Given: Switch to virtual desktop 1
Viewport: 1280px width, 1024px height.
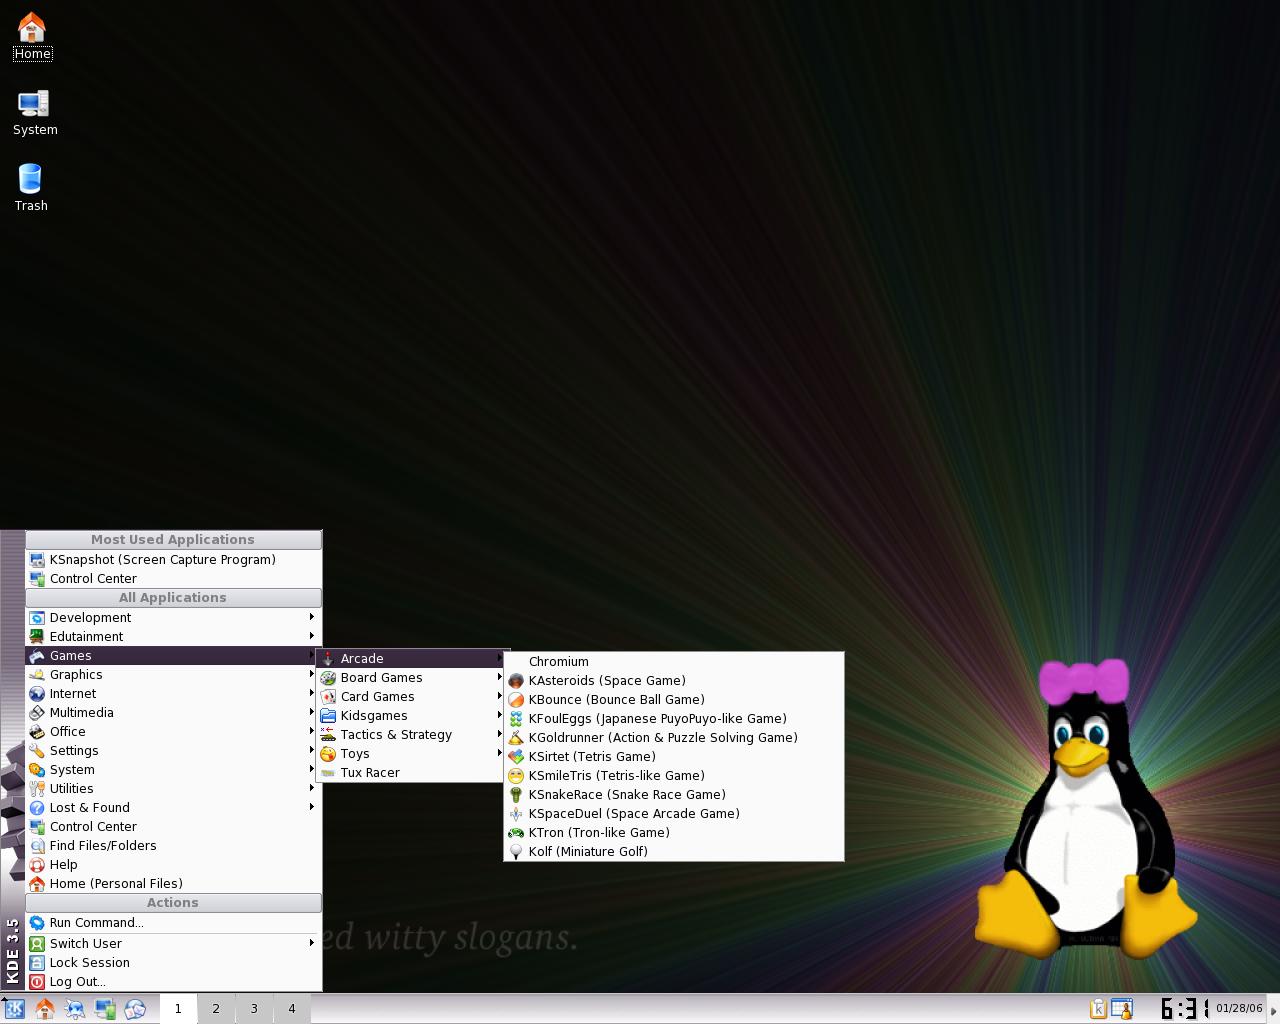Looking at the screenshot, I should click(178, 1009).
